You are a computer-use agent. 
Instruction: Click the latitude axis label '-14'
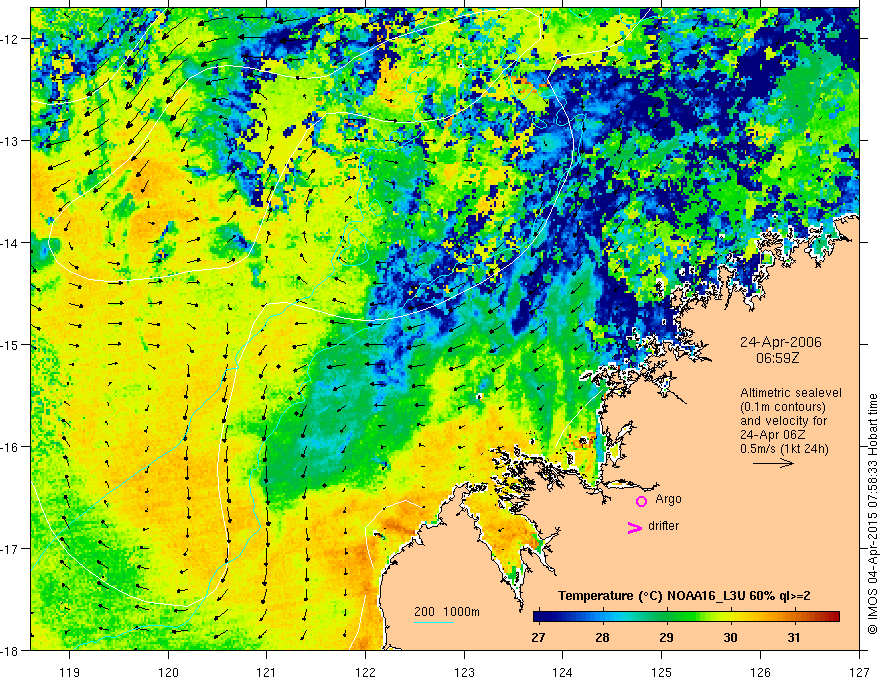pyautogui.click(x=10, y=243)
